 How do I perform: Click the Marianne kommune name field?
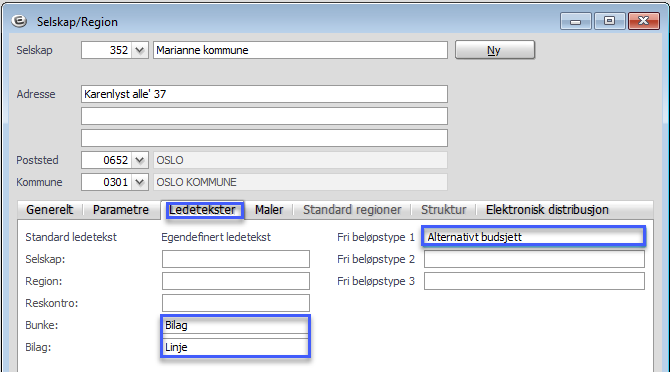(300, 50)
